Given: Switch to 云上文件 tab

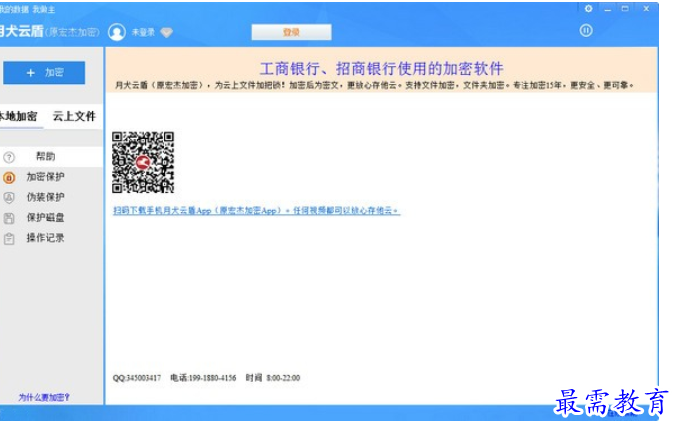Looking at the screenshot, I should [x=74, y=116].
